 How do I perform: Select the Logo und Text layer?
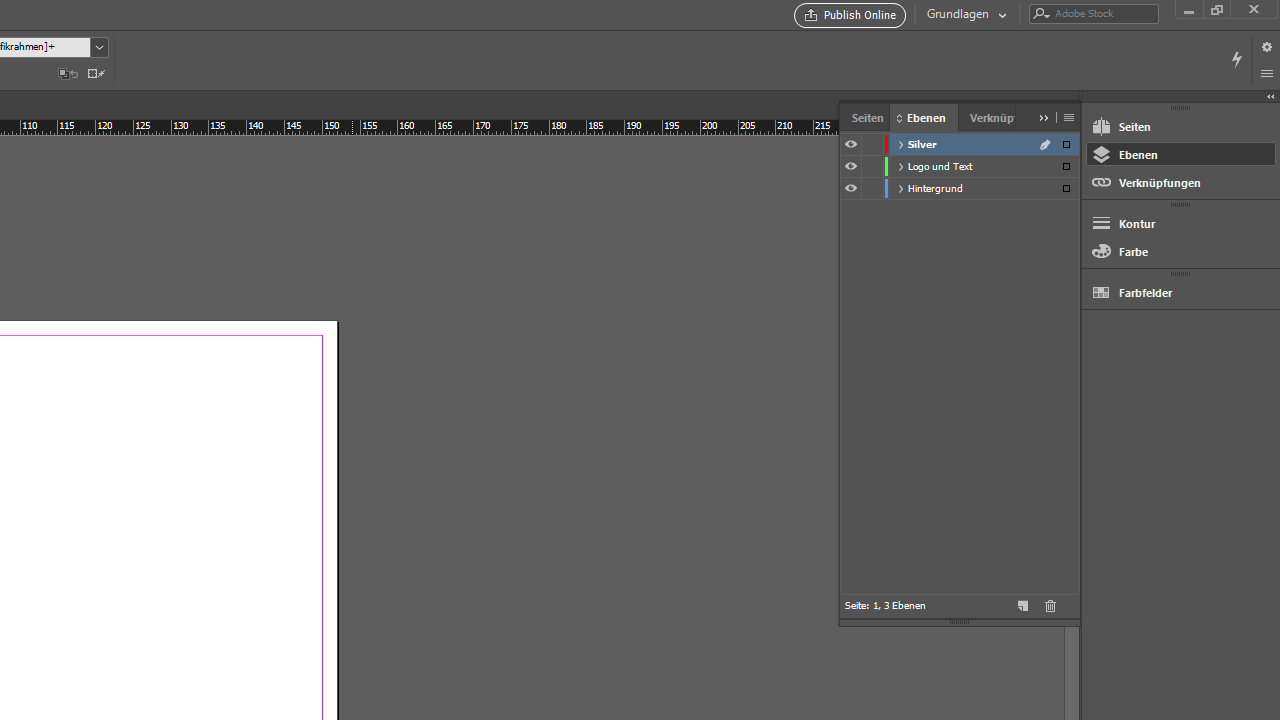[x=940, y=167]
